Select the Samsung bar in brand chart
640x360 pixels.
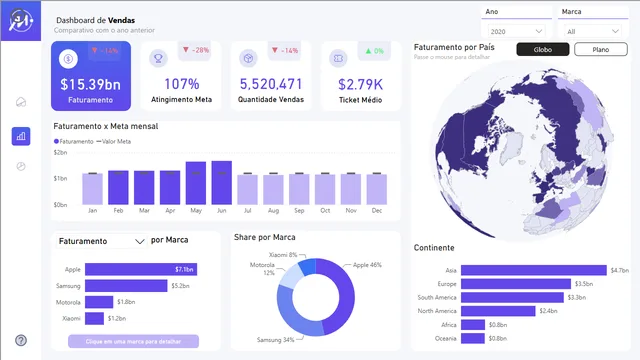click(126, 286)
